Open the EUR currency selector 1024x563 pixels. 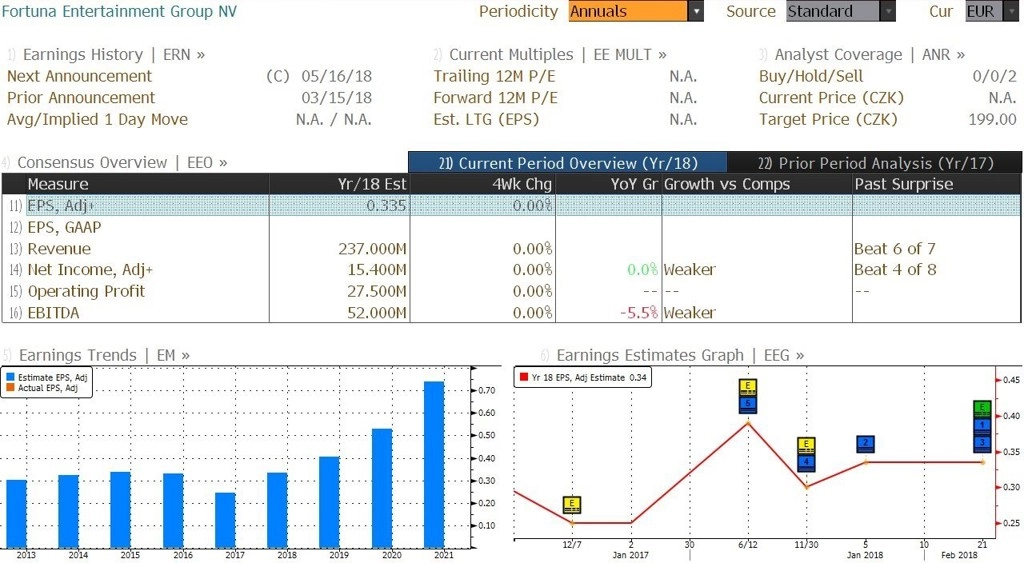(x=991, y=11)
